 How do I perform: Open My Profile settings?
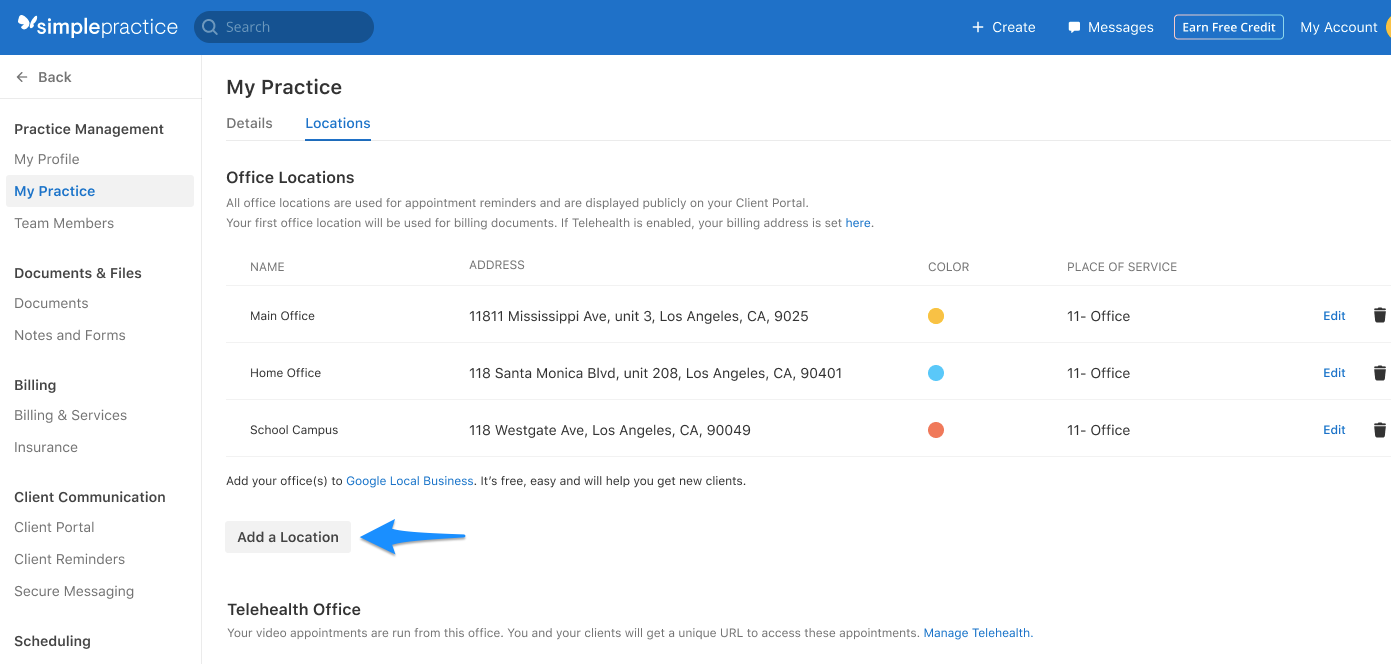click(47, 158)
